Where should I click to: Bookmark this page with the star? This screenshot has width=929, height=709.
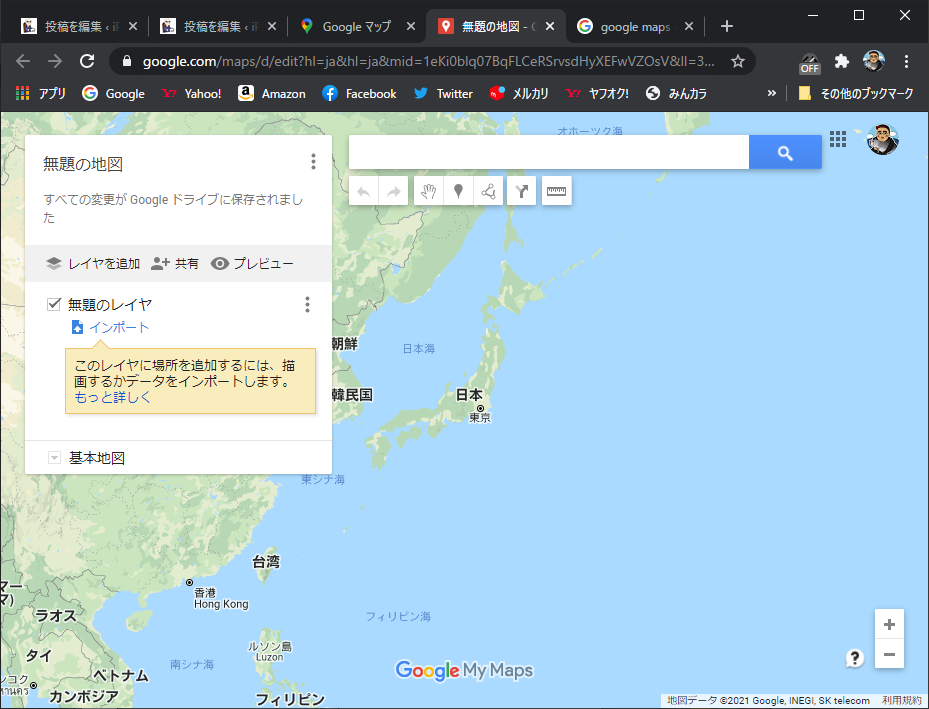(738, 61)
